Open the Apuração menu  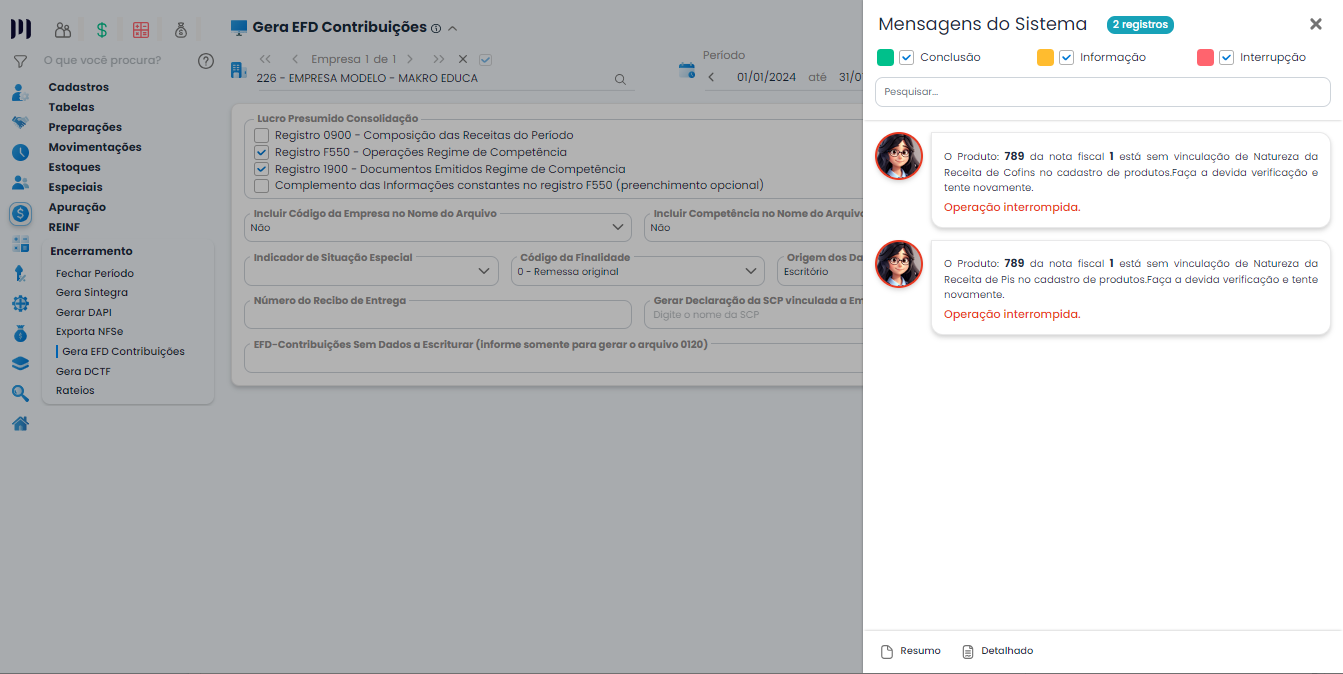pyautogui.click(x=77, y=207)
